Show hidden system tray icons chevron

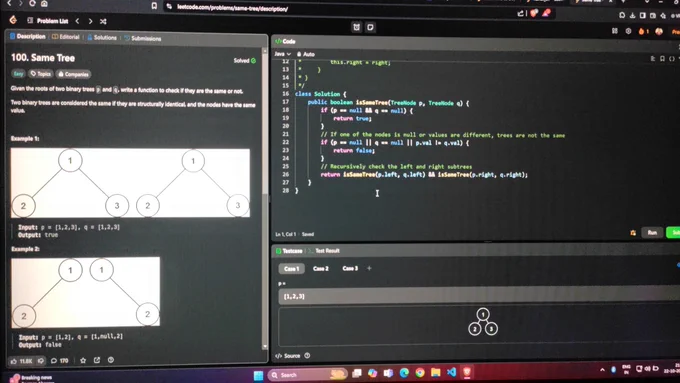coord(602,370)
